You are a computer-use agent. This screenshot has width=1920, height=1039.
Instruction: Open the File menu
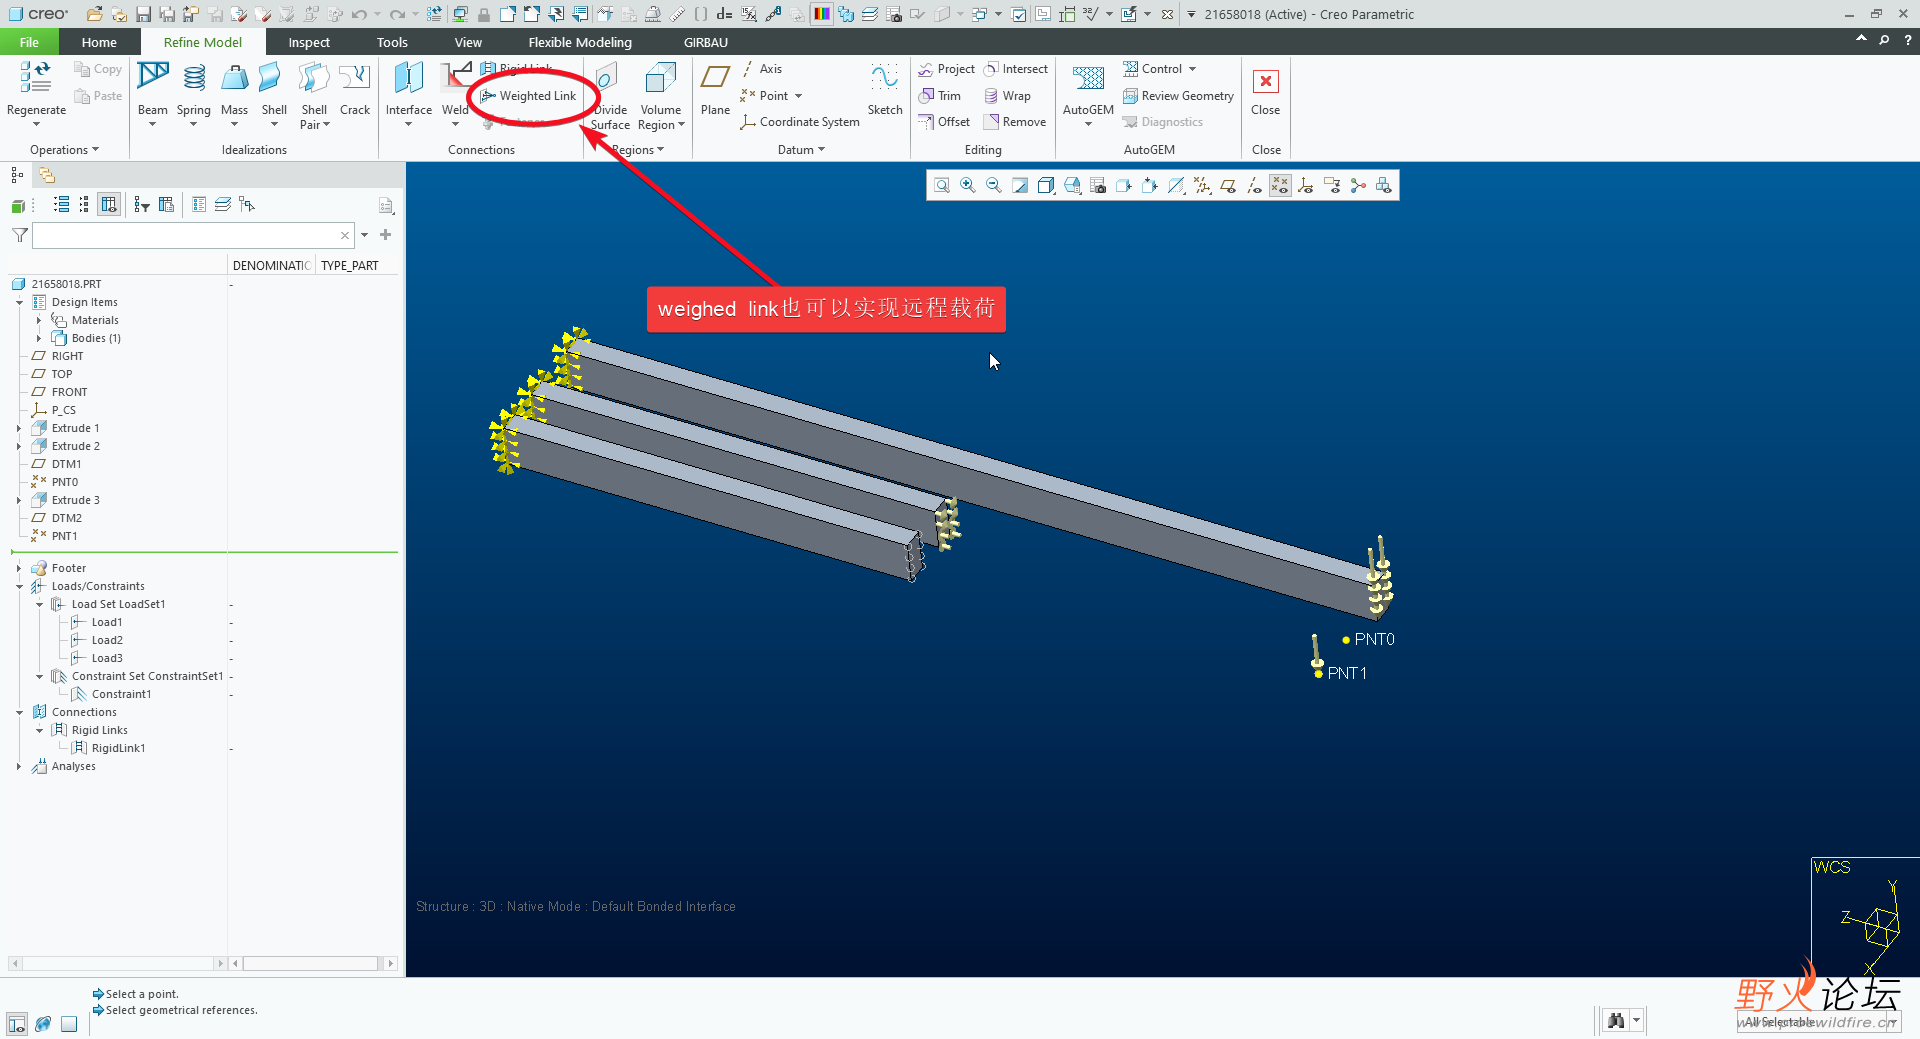(x=29, y=42)
